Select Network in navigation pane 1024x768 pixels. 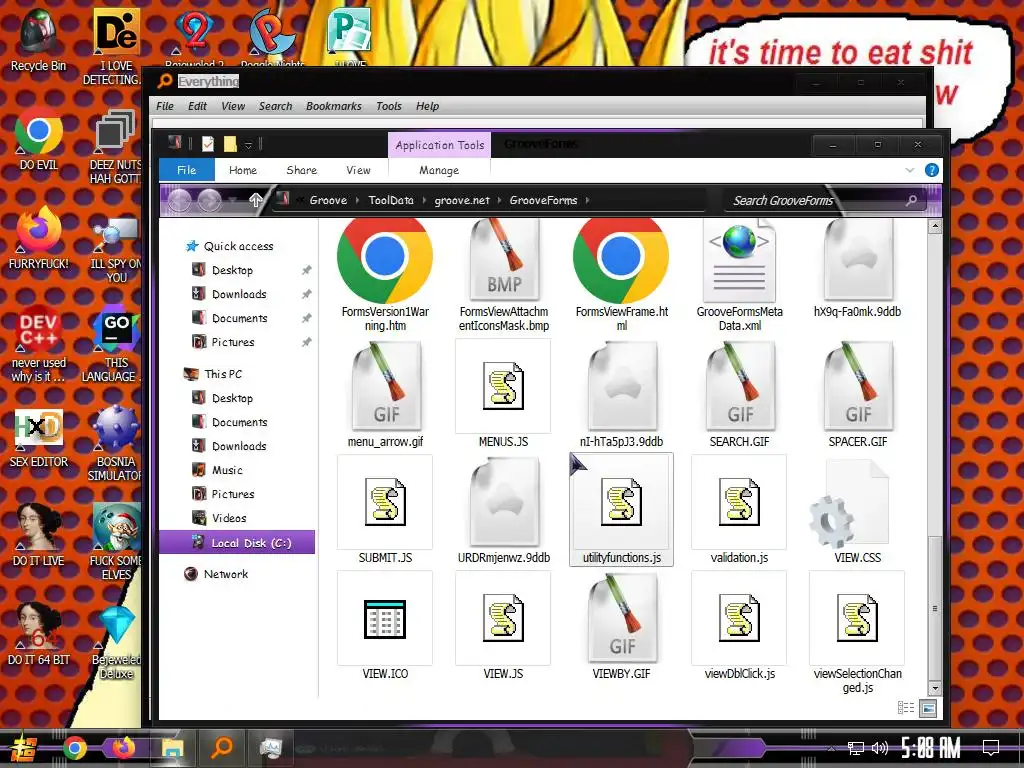[225, 574]
